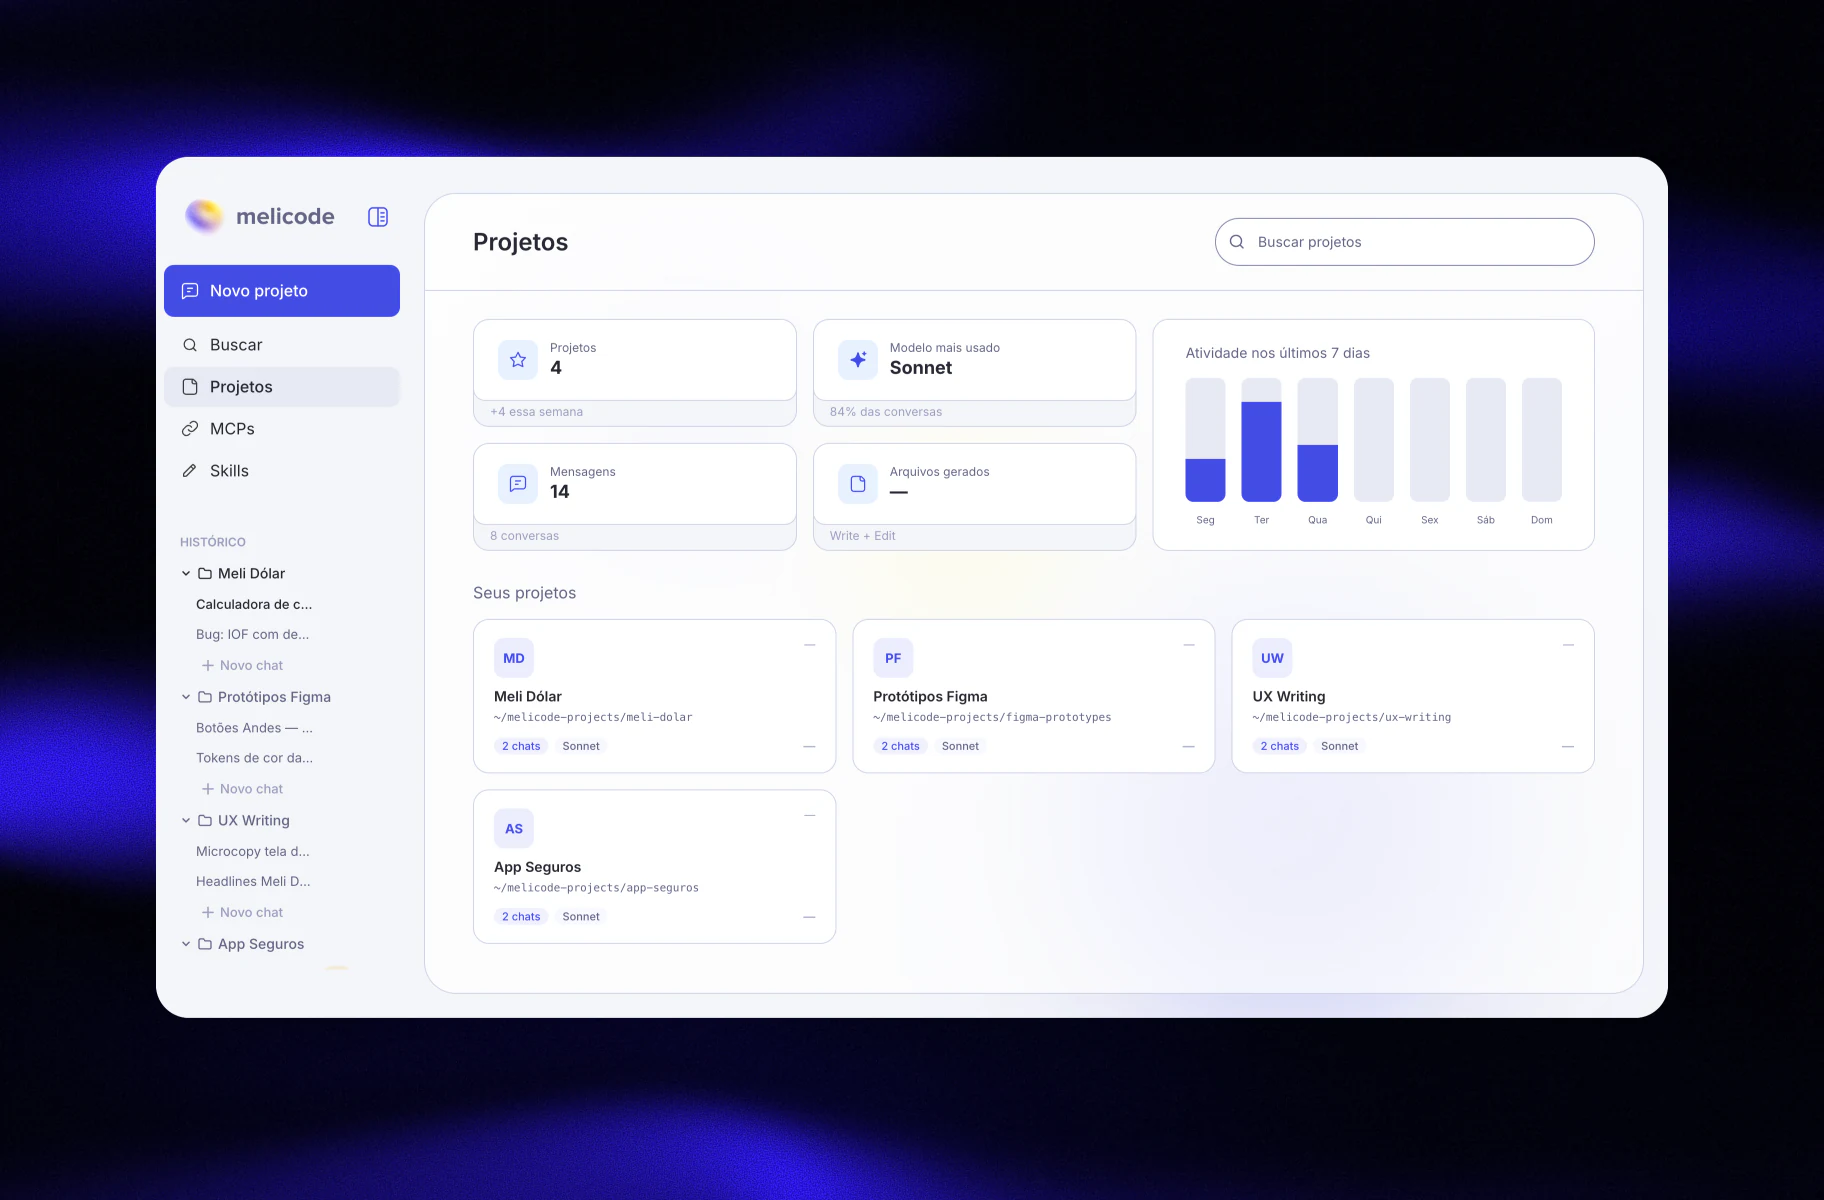The height and width of the screenshot is (1200, 1824).
Task: Click the file icon on Arquivos gerados
Action: (858, 484)
